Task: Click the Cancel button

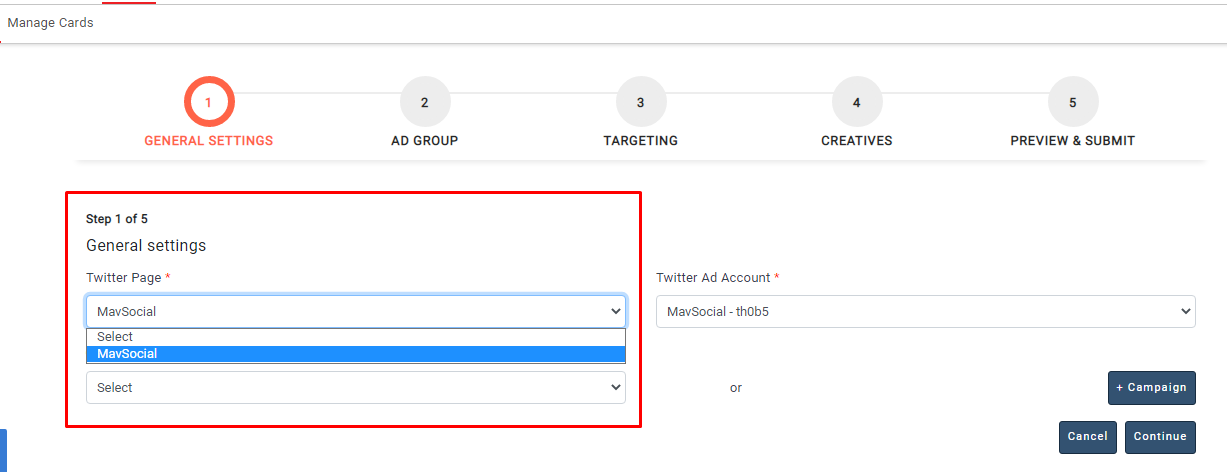Action: [x=1087, y=437]
